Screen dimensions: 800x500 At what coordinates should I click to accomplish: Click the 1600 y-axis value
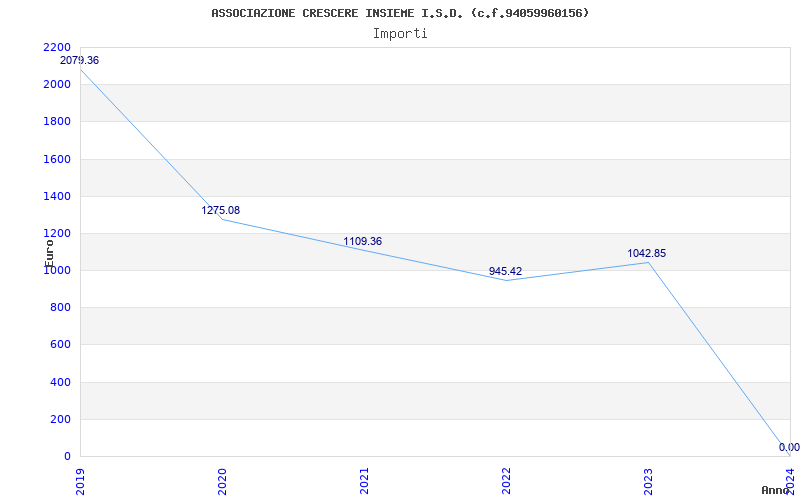click(x=57, y=159)
